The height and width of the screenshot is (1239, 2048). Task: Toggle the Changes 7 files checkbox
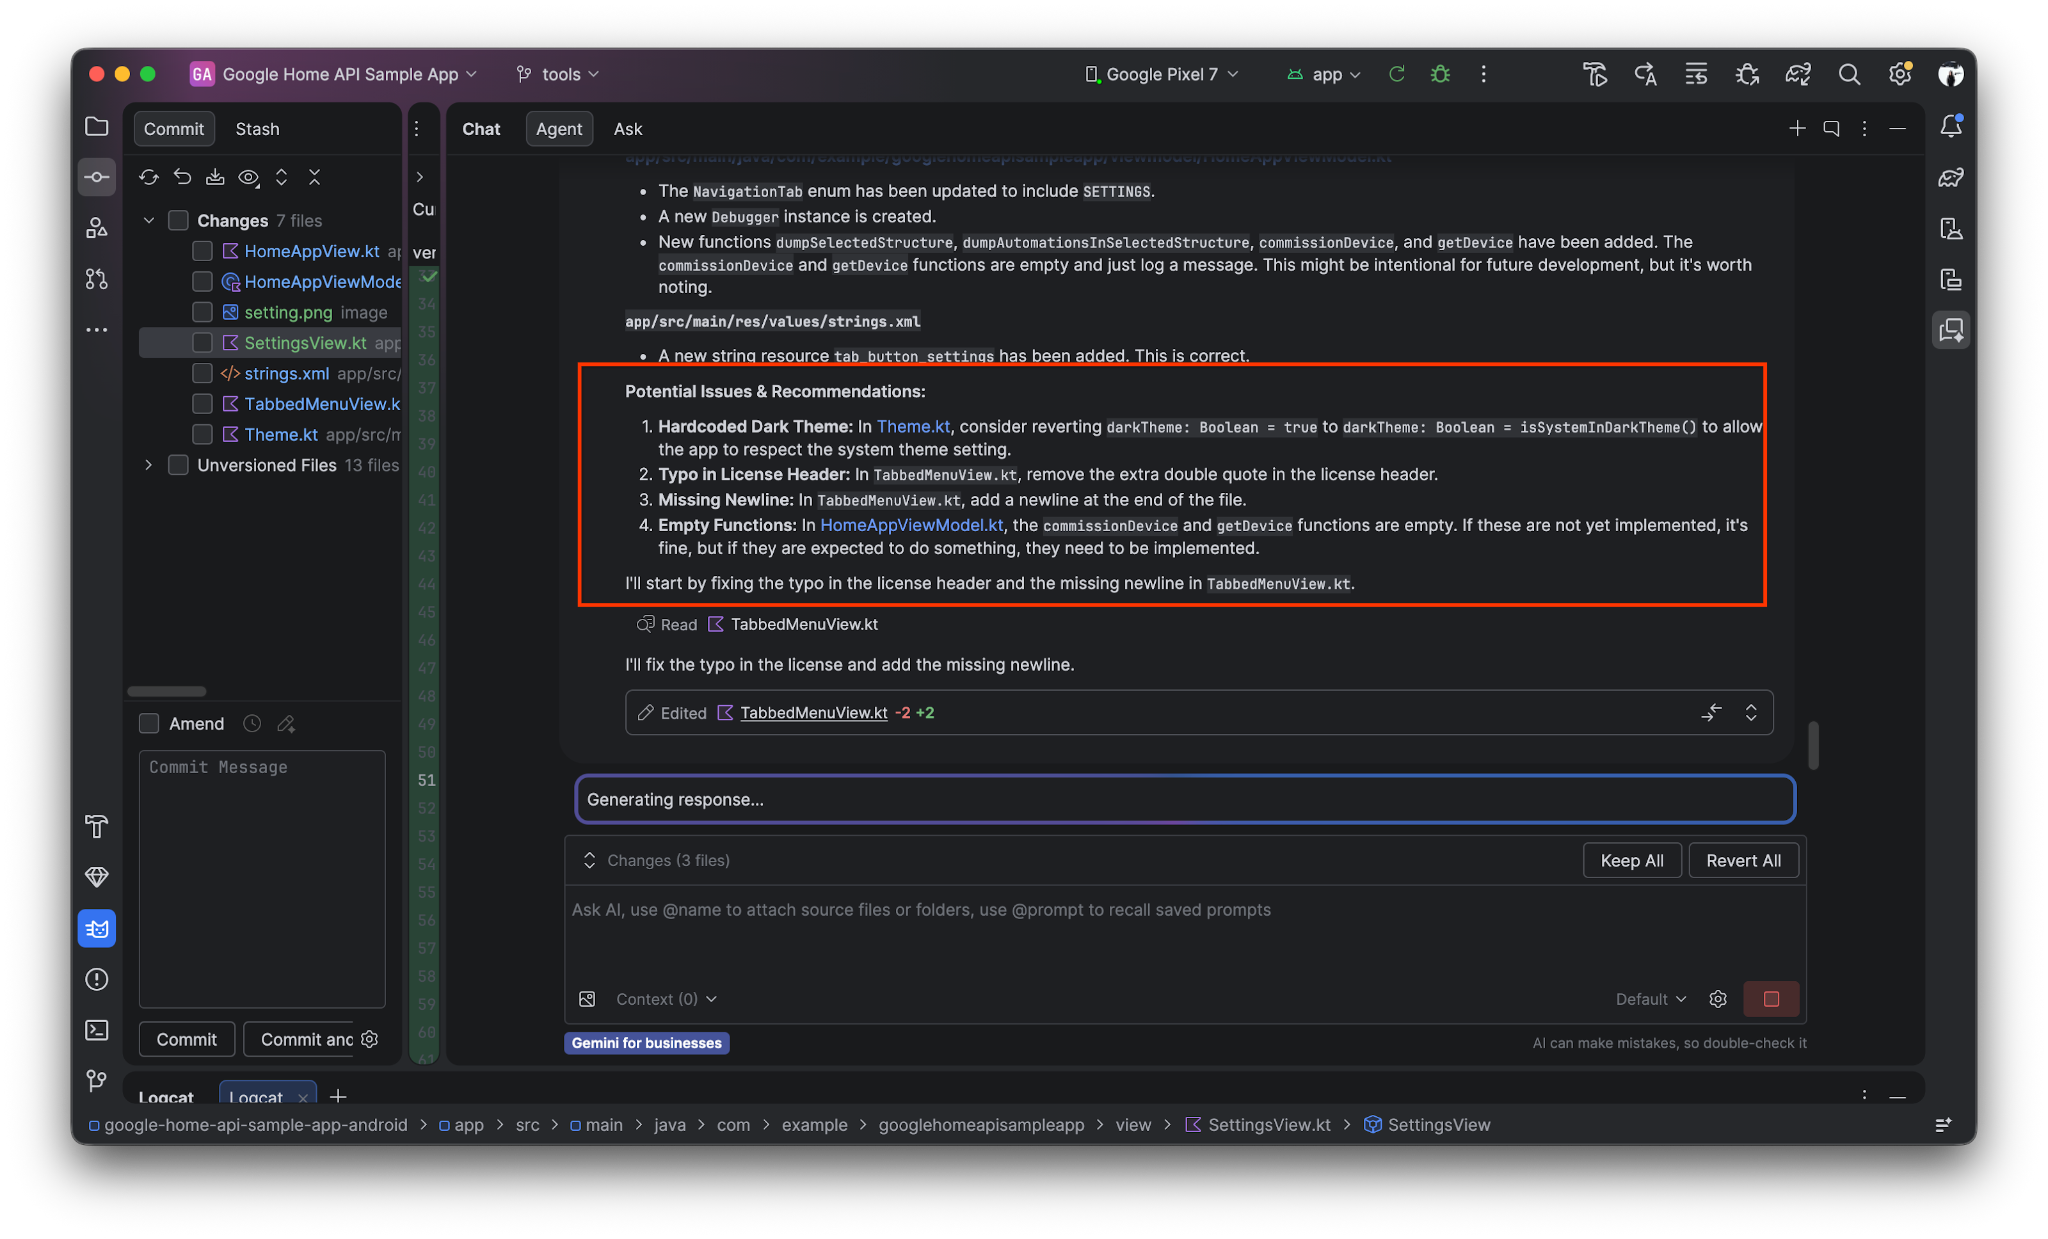(x=178, y=220)
